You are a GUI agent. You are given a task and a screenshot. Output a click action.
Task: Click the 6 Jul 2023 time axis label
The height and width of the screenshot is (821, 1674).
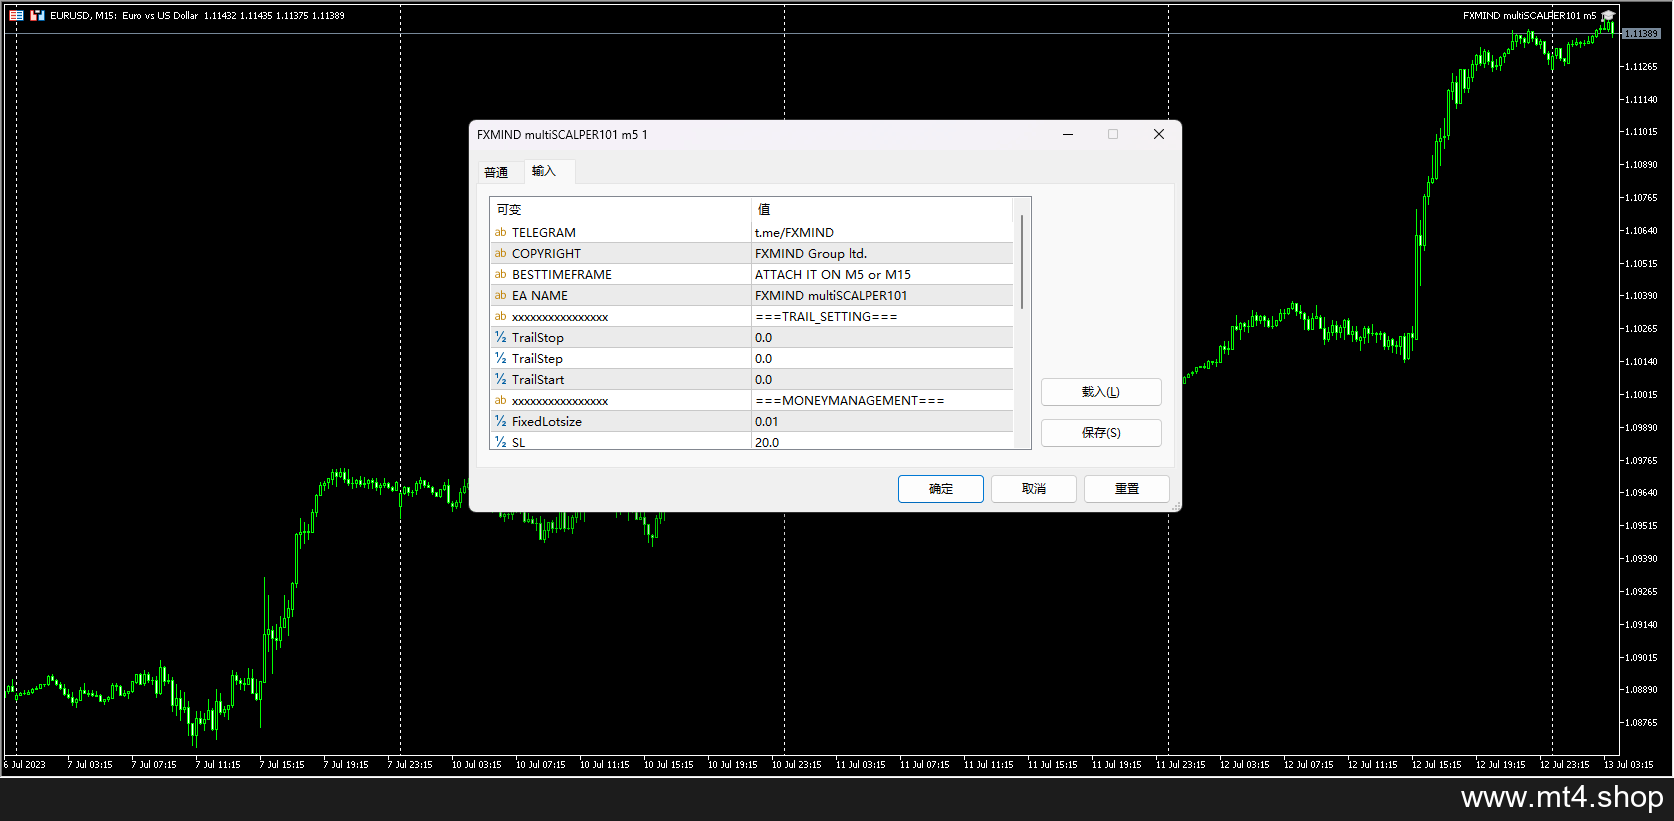click(25, 765)
